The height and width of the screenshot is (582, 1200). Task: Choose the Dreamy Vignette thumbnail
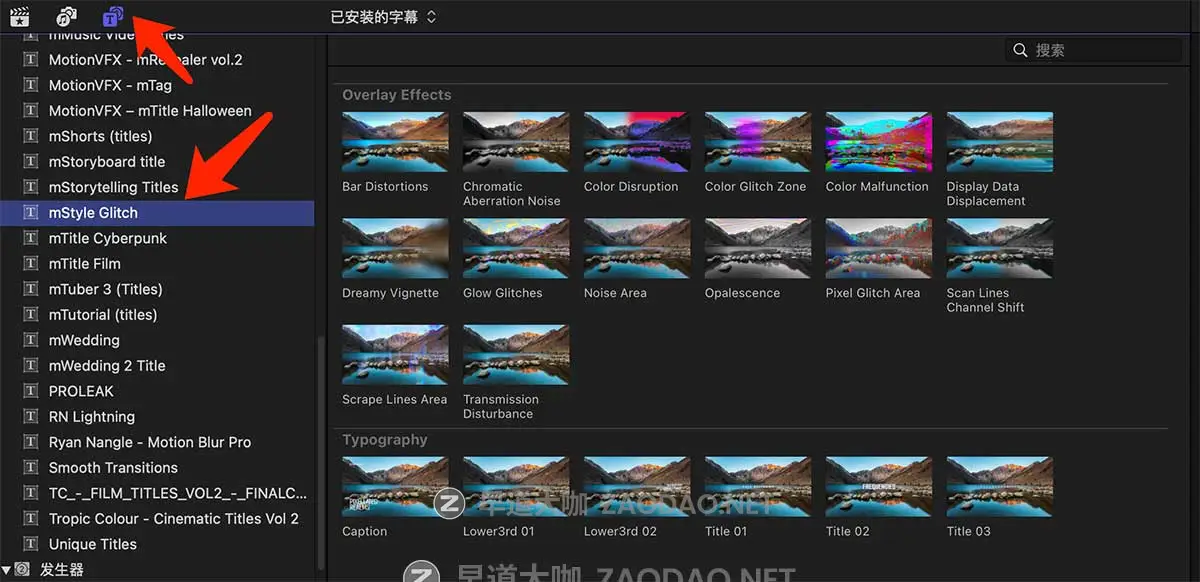pos(394,248)
